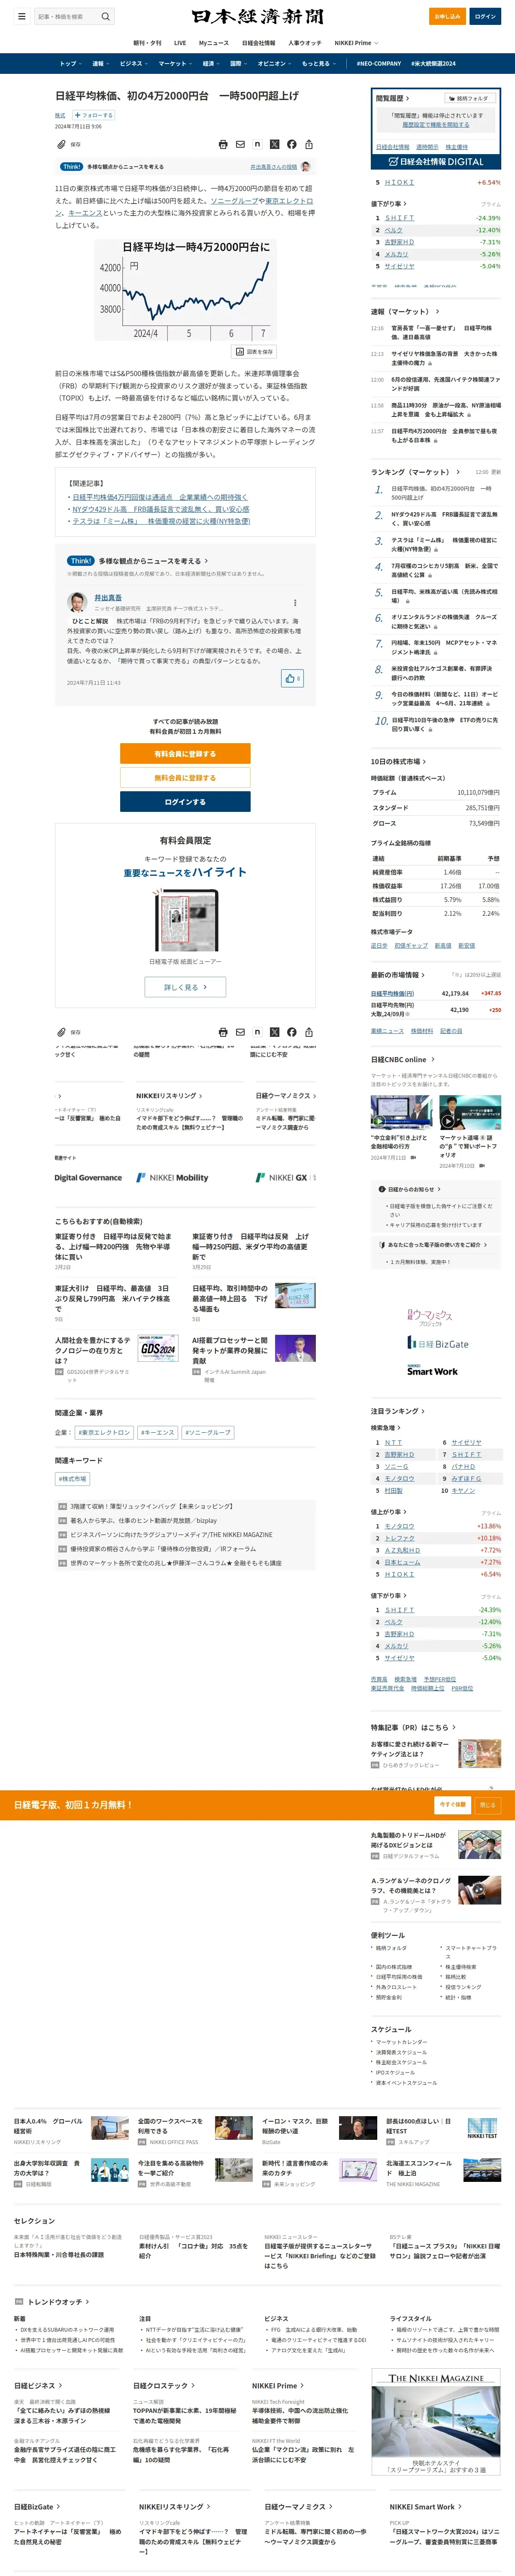Click 井出真吾 commentator avatar
515x2576 pixels.
click(x=77, y=601)
